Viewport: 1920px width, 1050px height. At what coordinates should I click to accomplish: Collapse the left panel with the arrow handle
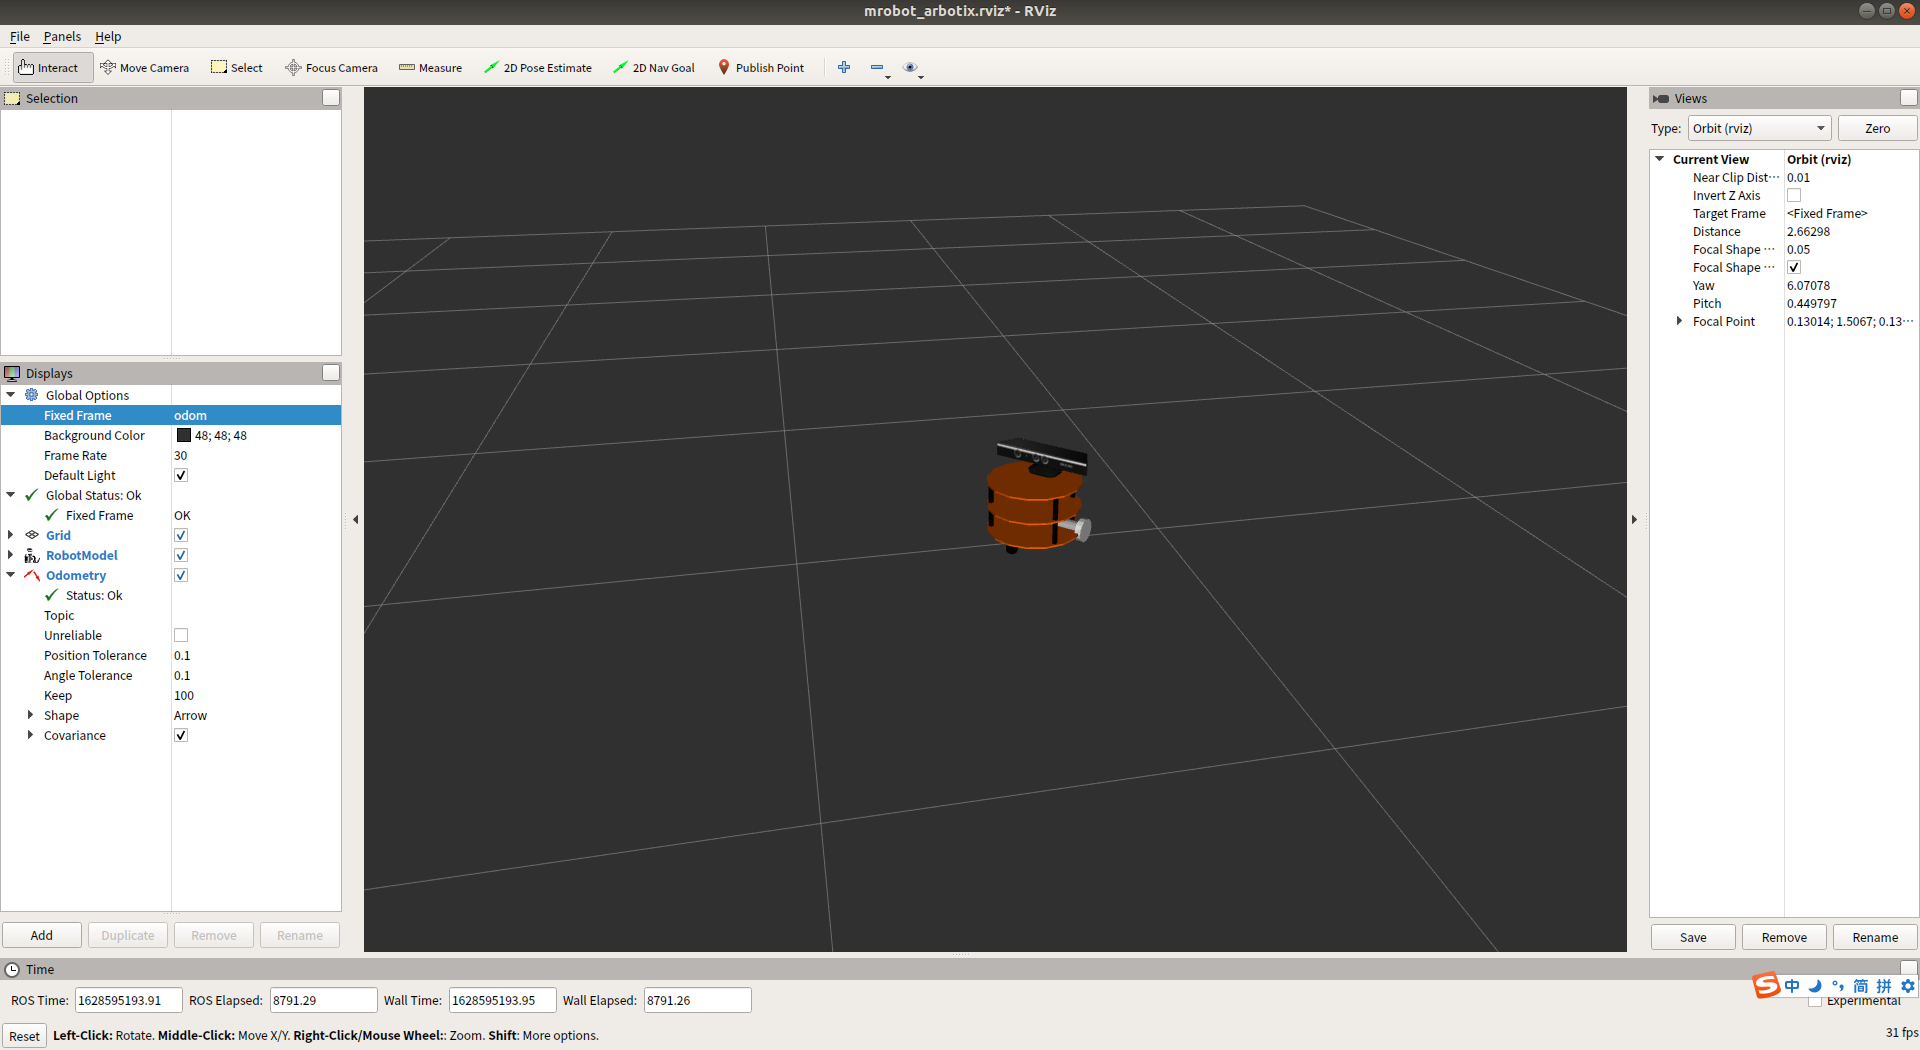(356, 519)
